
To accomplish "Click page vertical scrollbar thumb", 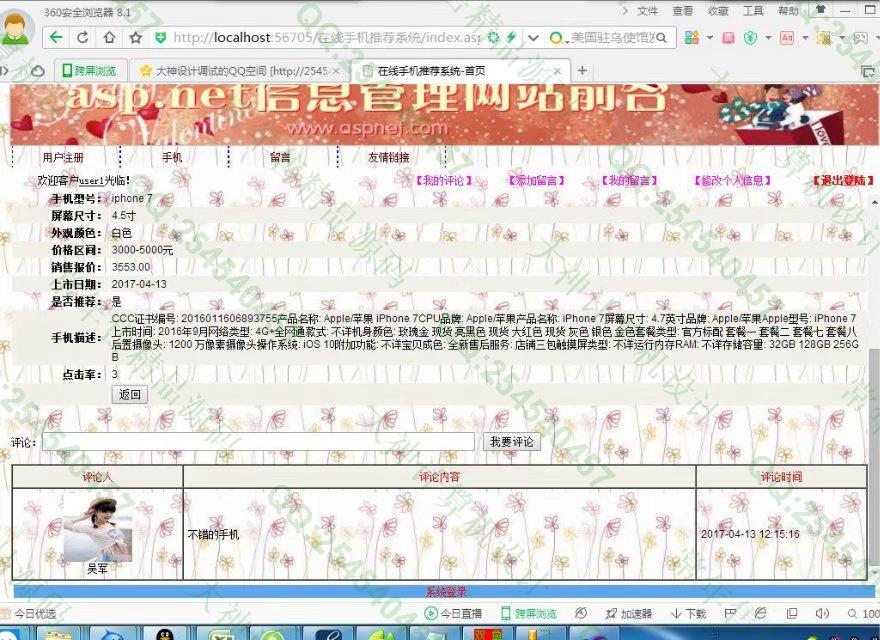I will (x=874, y=456).
